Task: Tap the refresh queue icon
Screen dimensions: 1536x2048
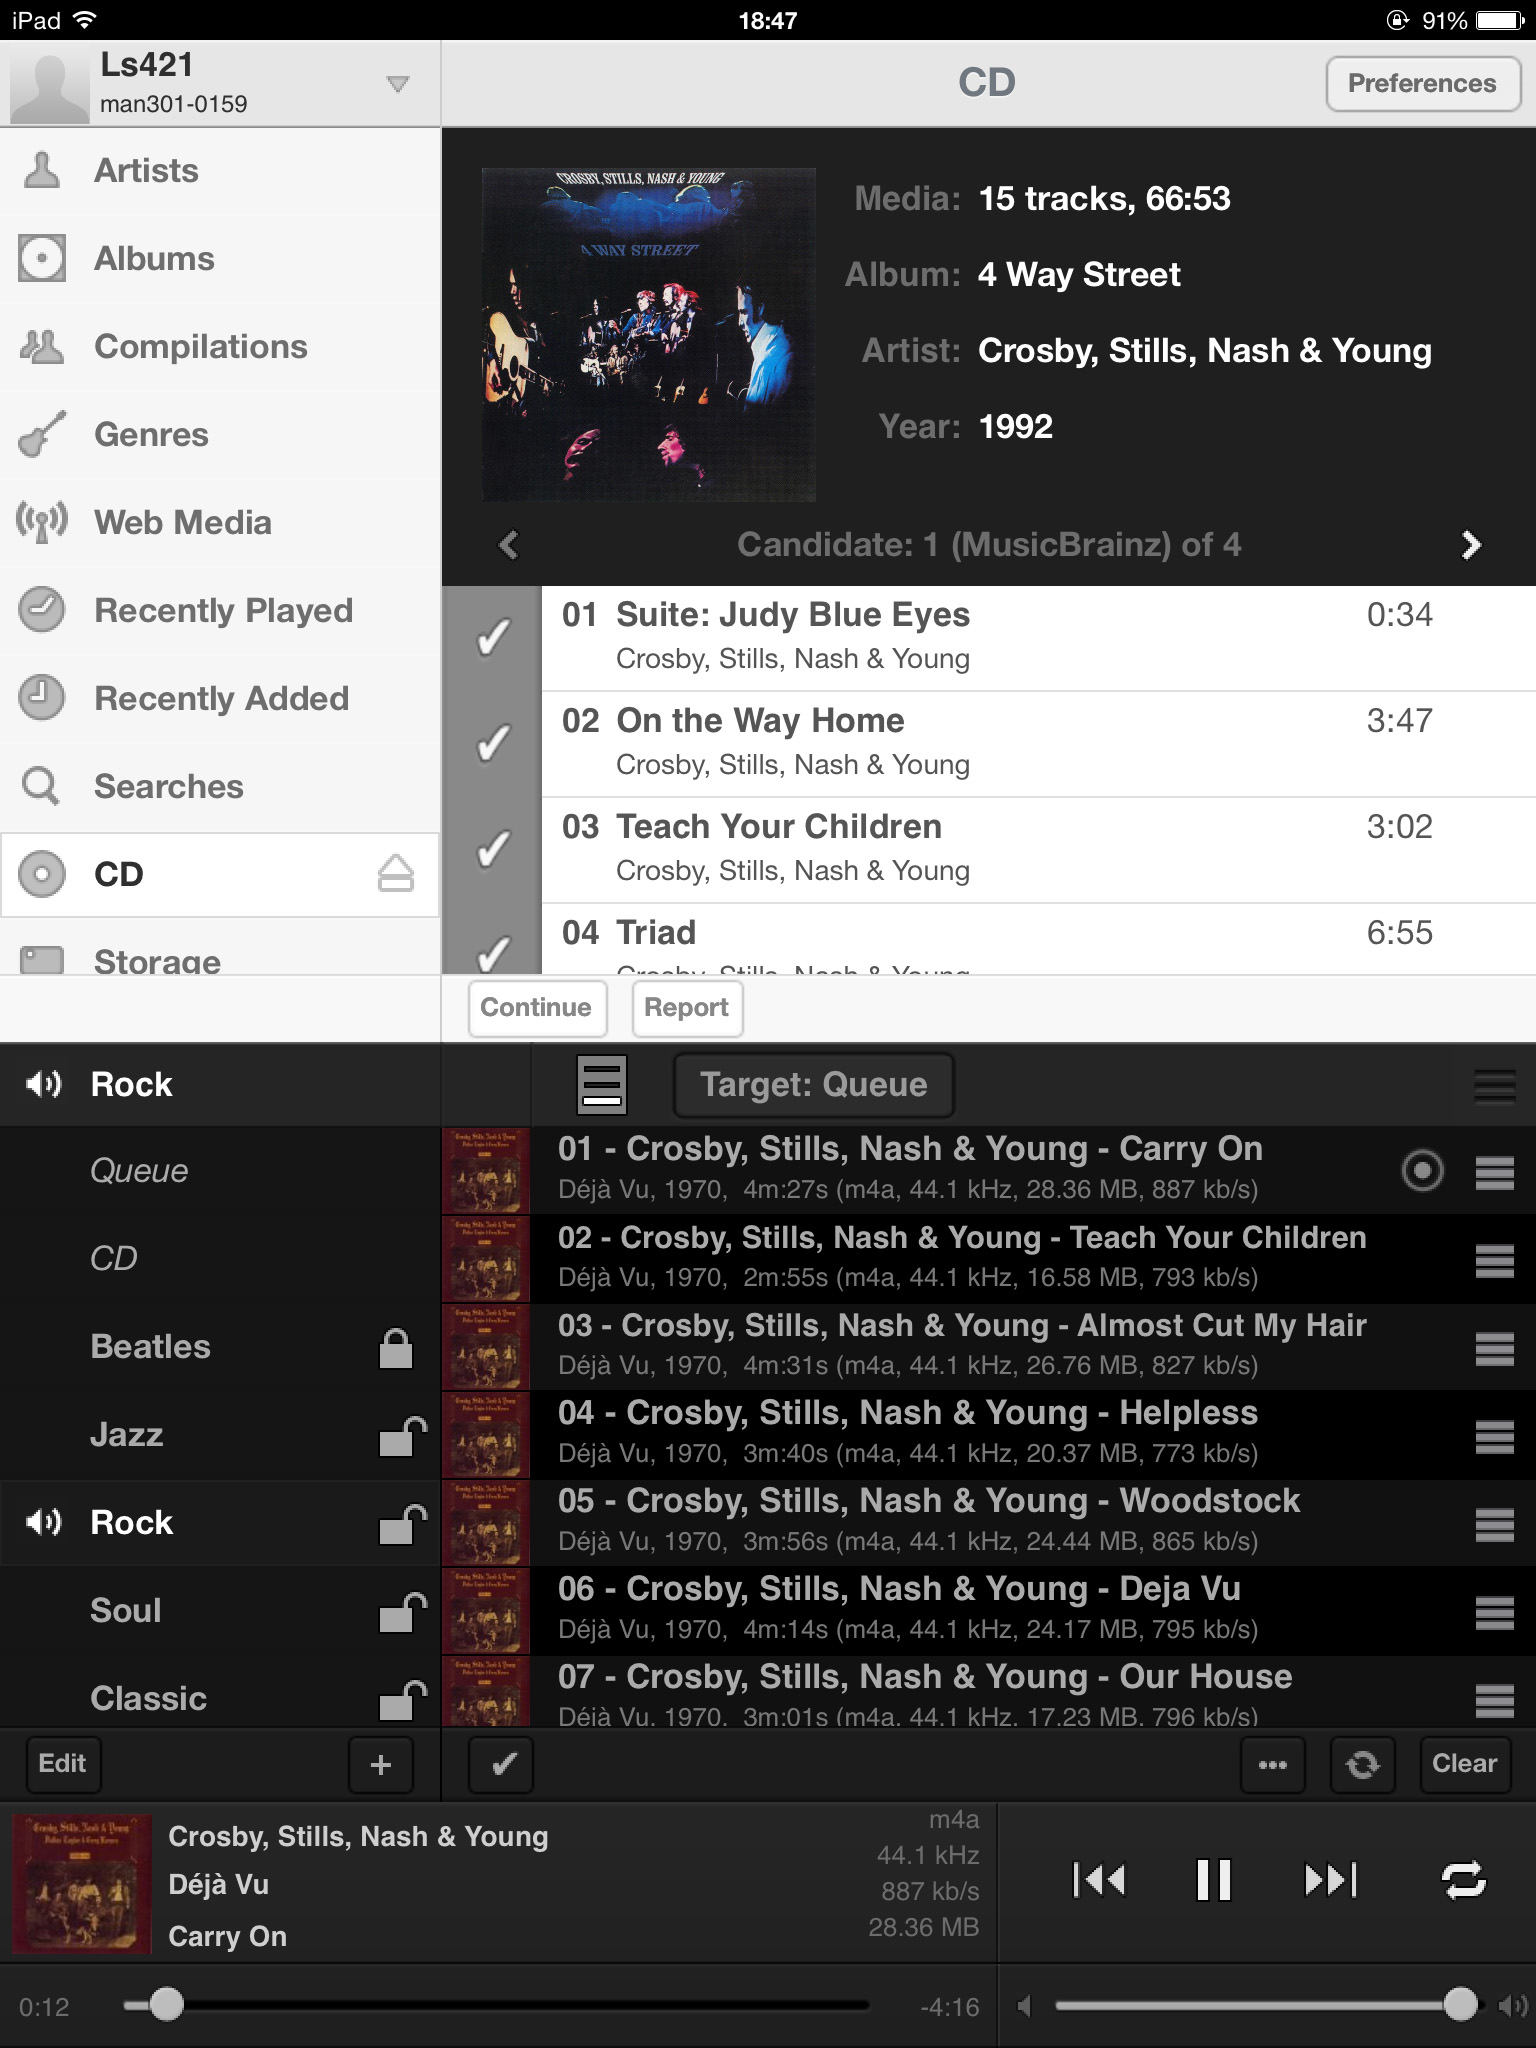Action: 1362,1765
